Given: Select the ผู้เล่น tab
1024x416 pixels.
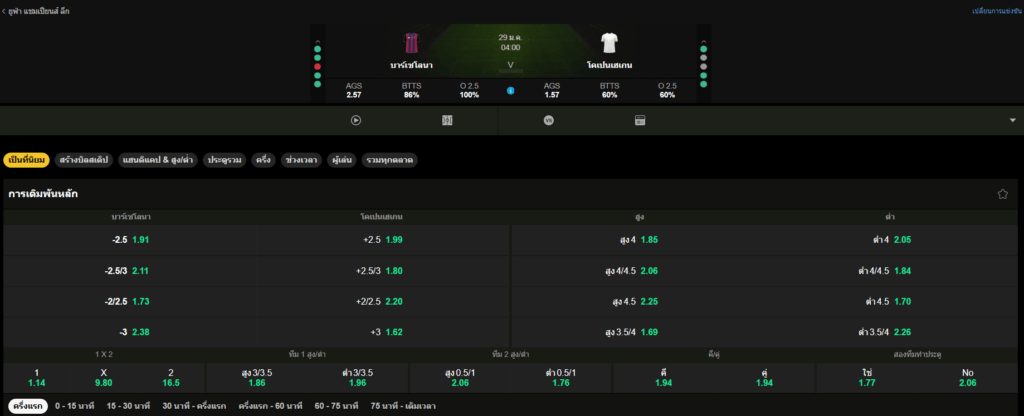Looking at the screenshot, I should click(x=342, y=159).
